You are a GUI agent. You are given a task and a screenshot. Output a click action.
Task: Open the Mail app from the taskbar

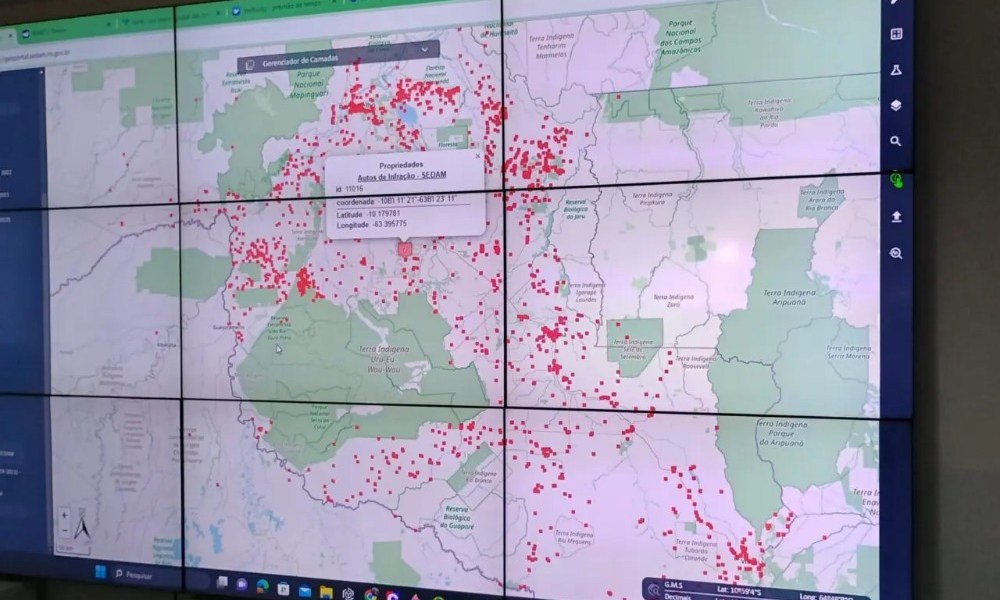(x=304, y=591)
